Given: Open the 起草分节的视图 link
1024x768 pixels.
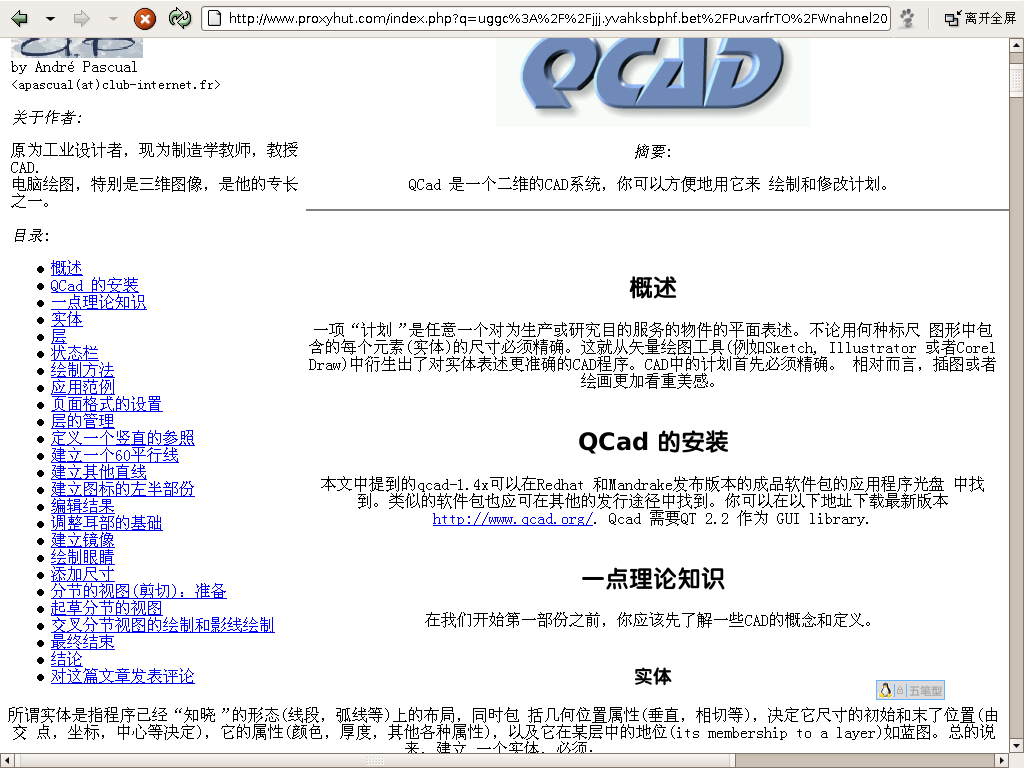Looking at the screenshot, I should pyautogui.click(x=106, y=607).
